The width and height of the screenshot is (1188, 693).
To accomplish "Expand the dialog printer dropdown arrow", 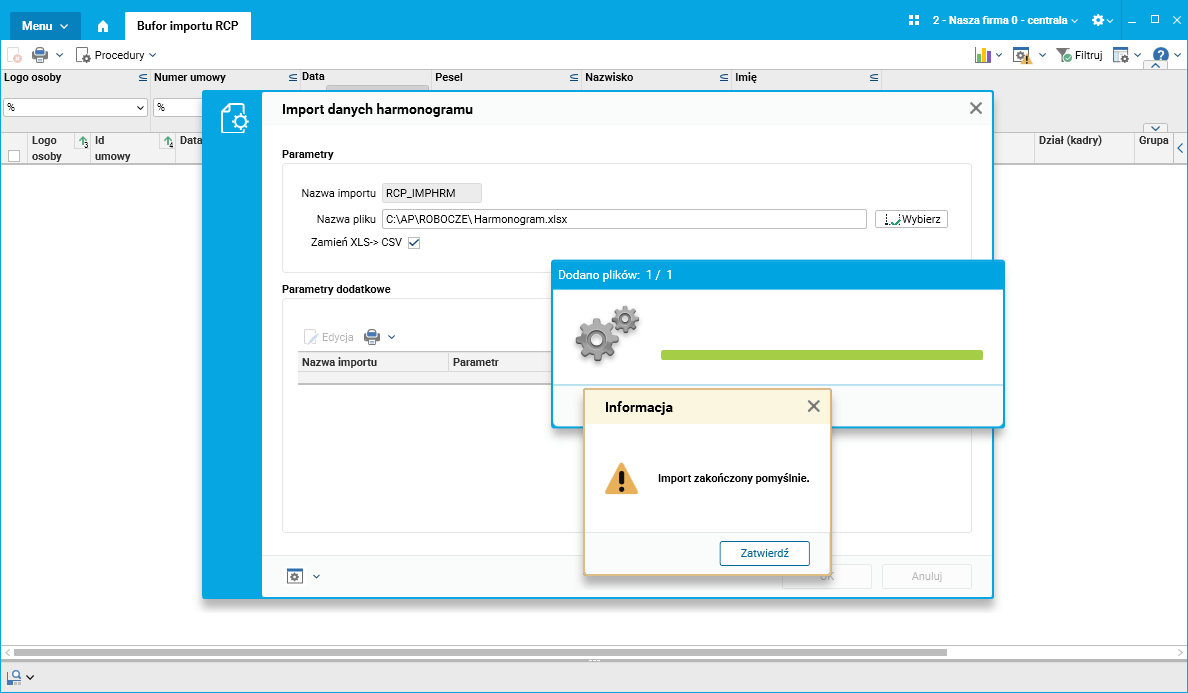I will (x=392, y=337).
